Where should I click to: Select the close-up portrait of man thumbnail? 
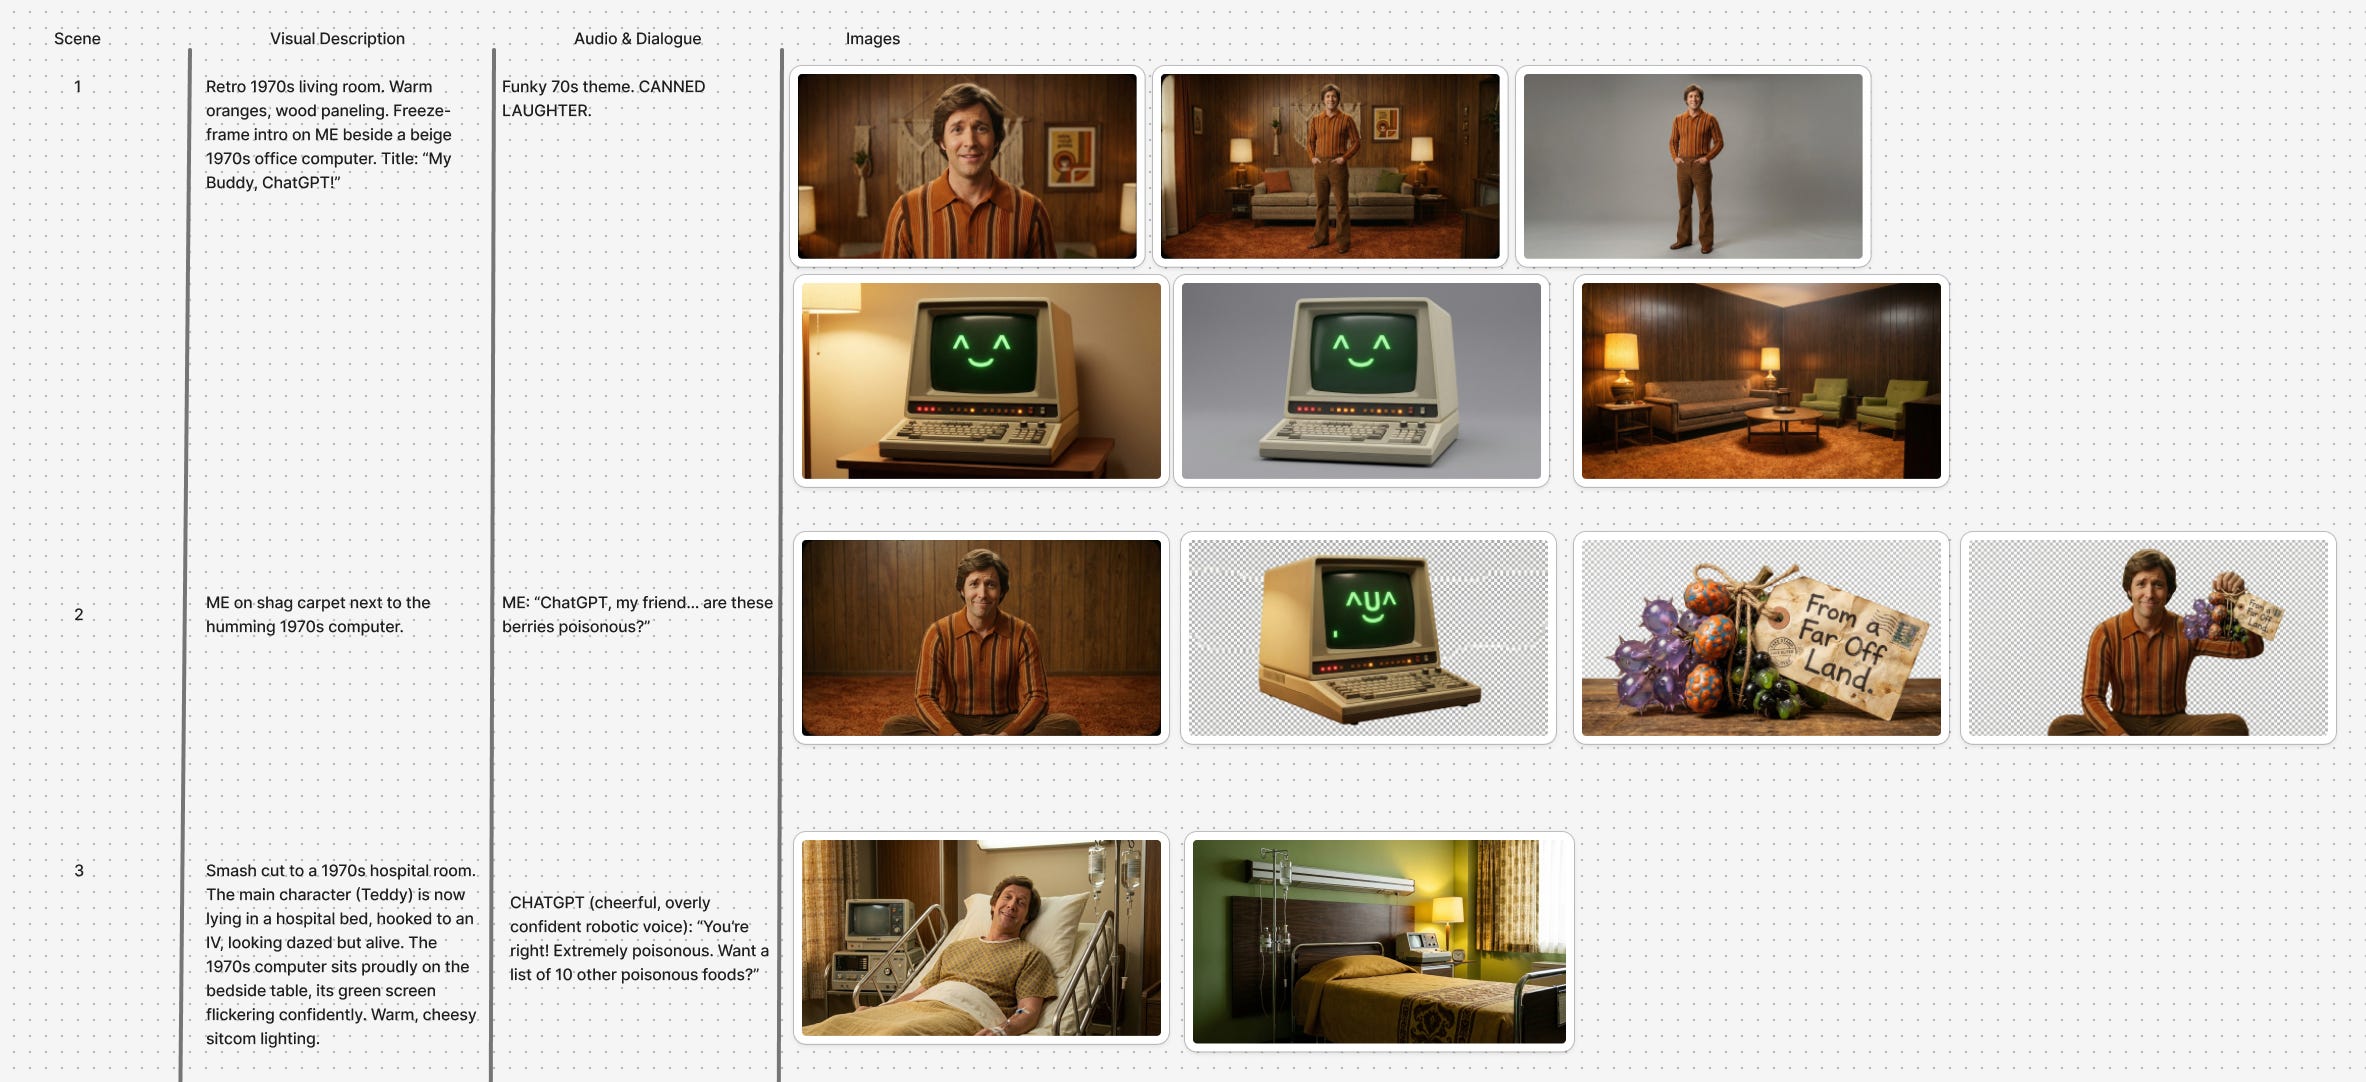click(966, 166)
